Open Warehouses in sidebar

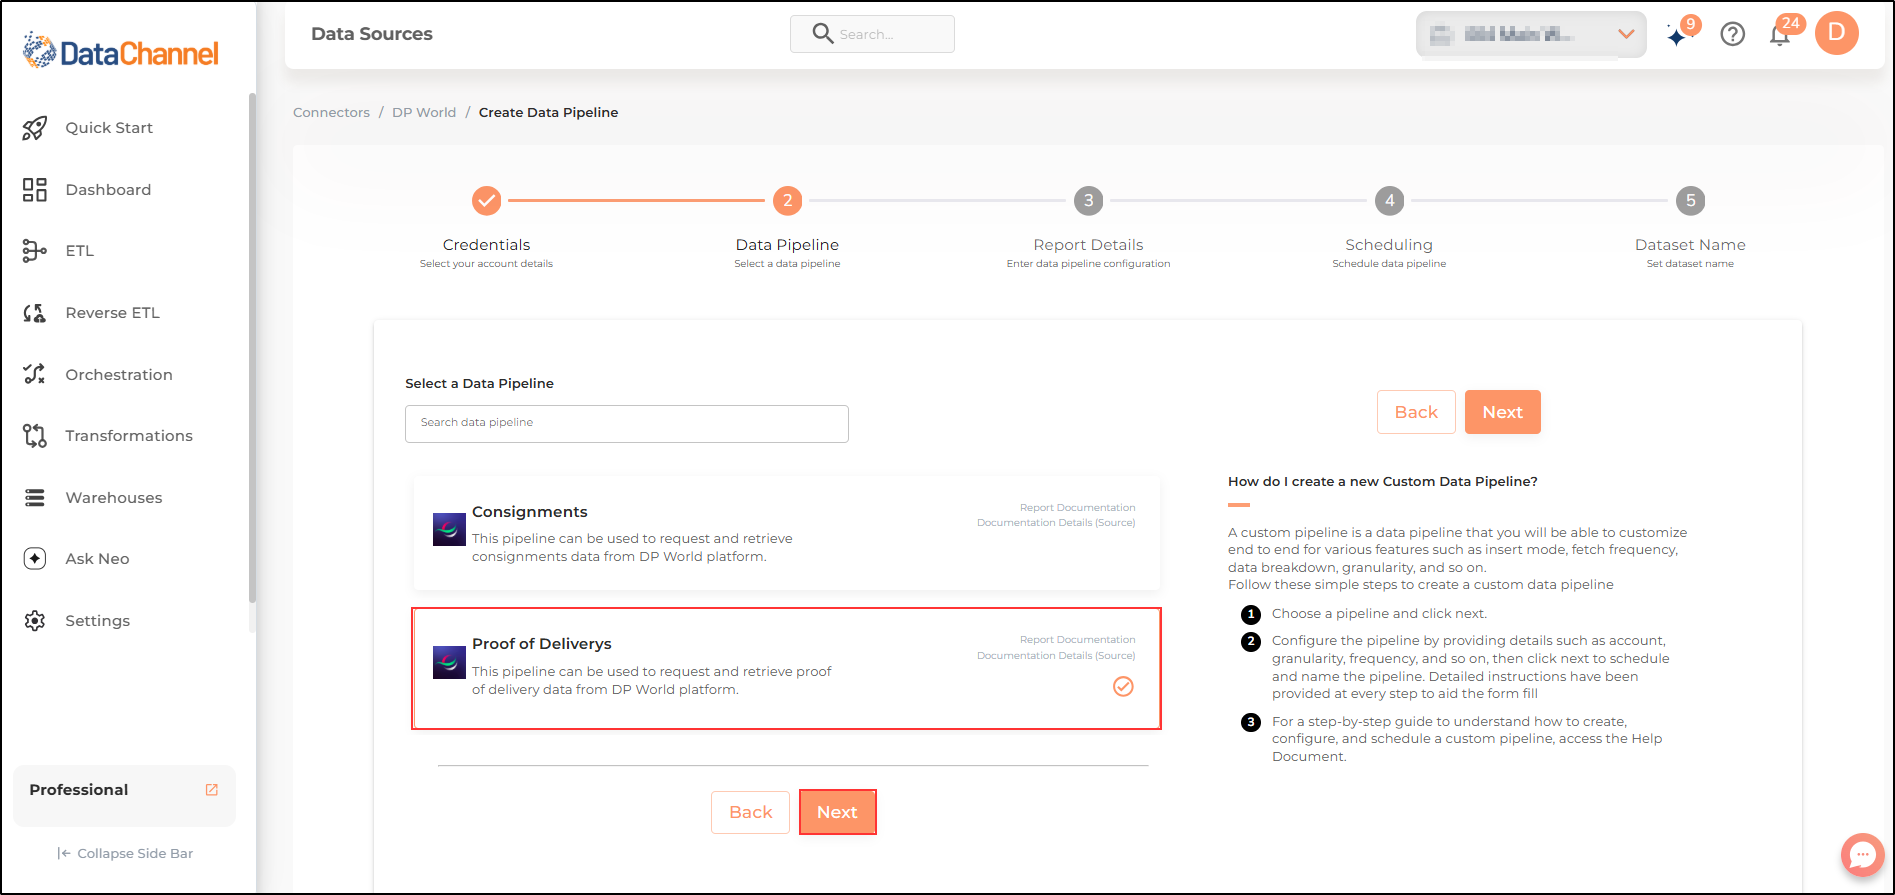(x=113, y=498)
